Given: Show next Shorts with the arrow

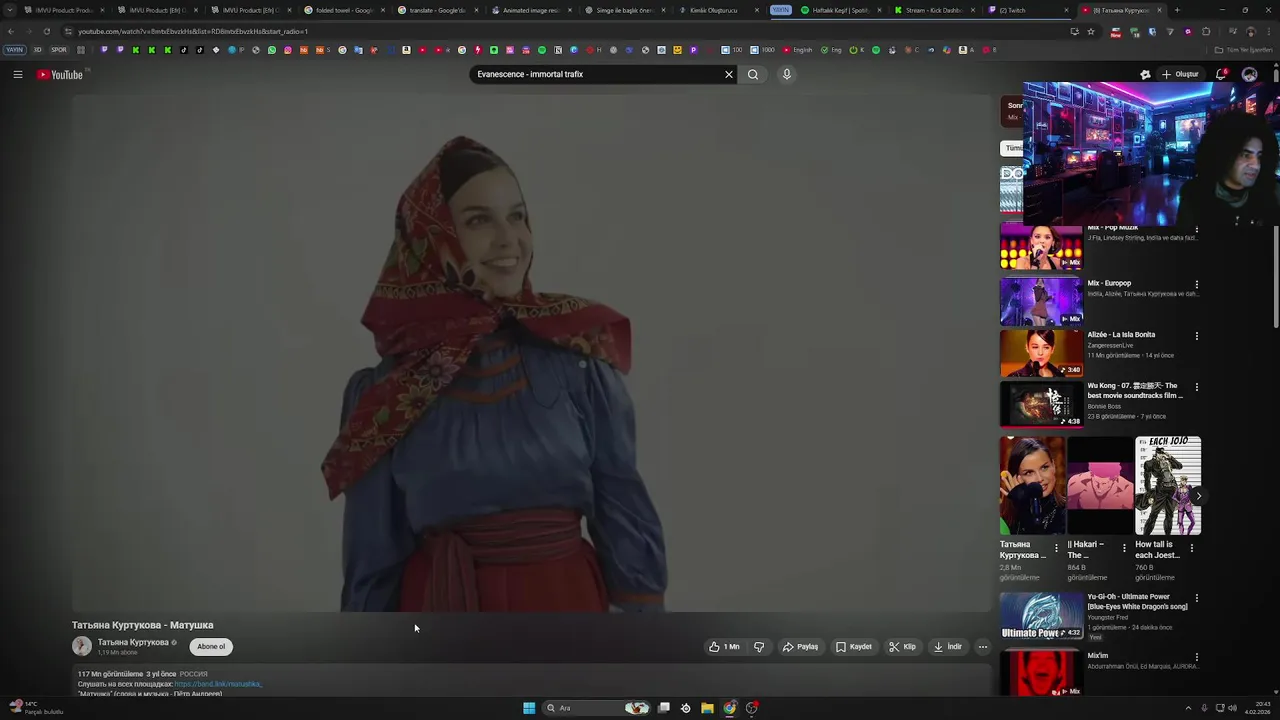Looking at the screenshot, I should click(x=1198, y=496).
